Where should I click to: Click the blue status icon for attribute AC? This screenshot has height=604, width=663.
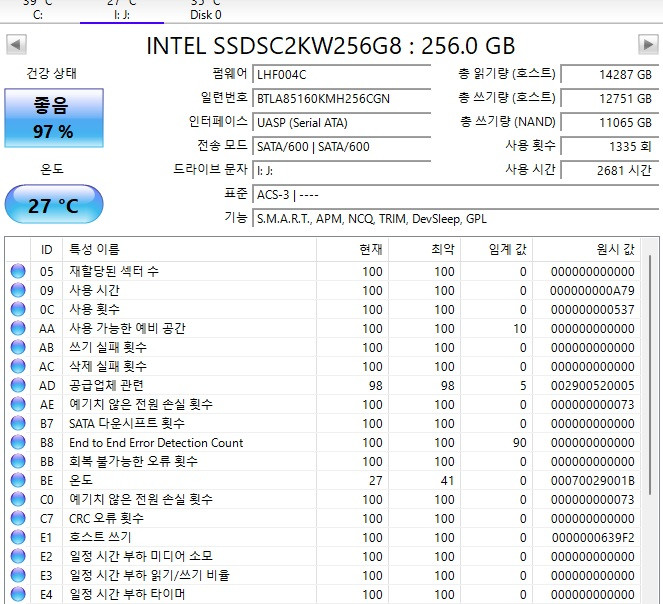pos(18,366)
